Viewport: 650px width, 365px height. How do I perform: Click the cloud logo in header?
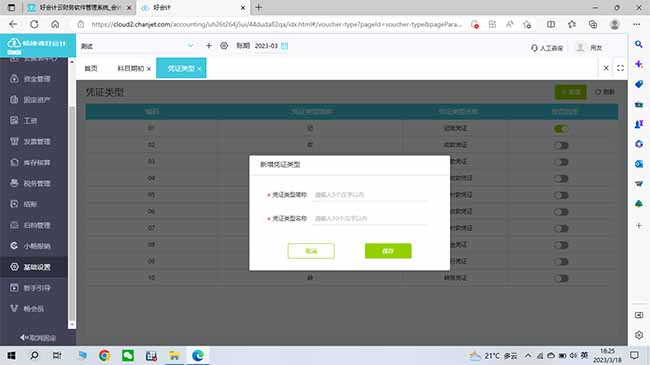[14, 43]
